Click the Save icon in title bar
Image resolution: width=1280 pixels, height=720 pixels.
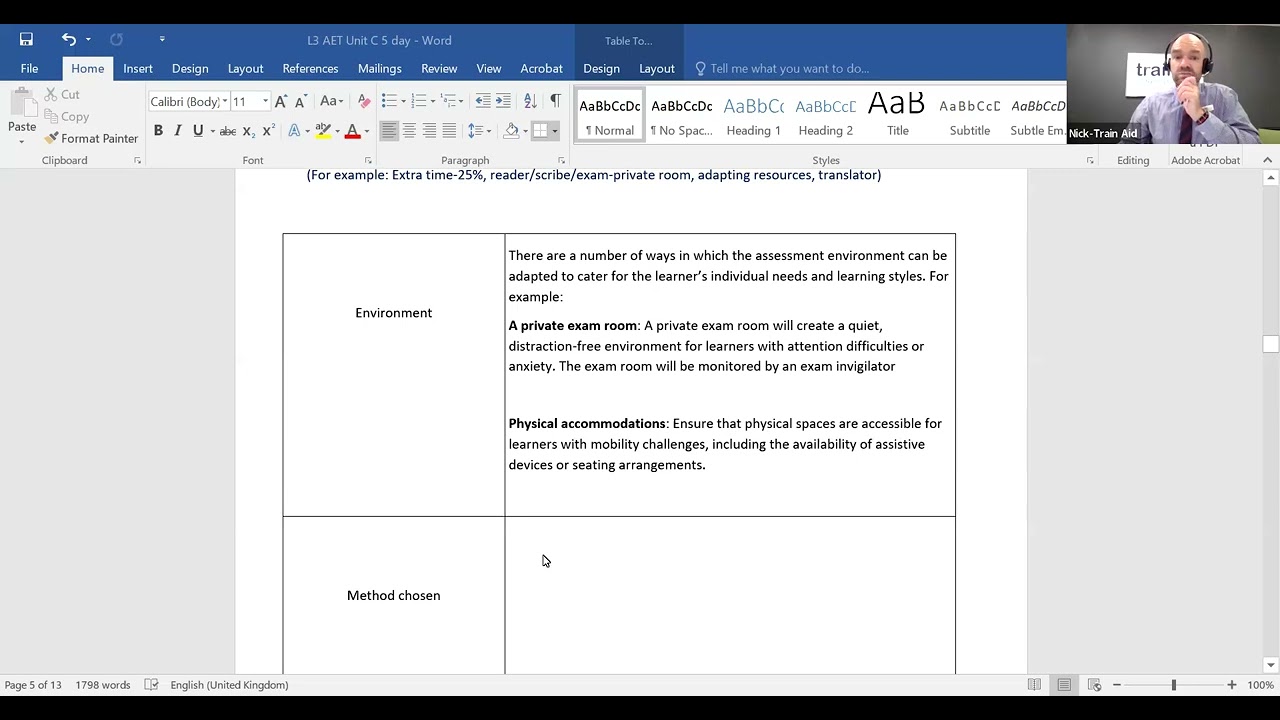(x=26, y=40)
